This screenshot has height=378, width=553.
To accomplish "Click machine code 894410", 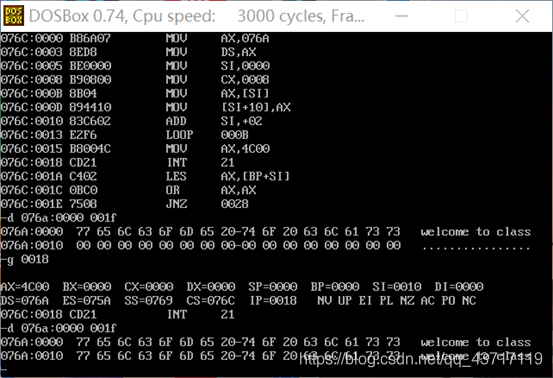I will pyautogui.click(x=90, y=107).
